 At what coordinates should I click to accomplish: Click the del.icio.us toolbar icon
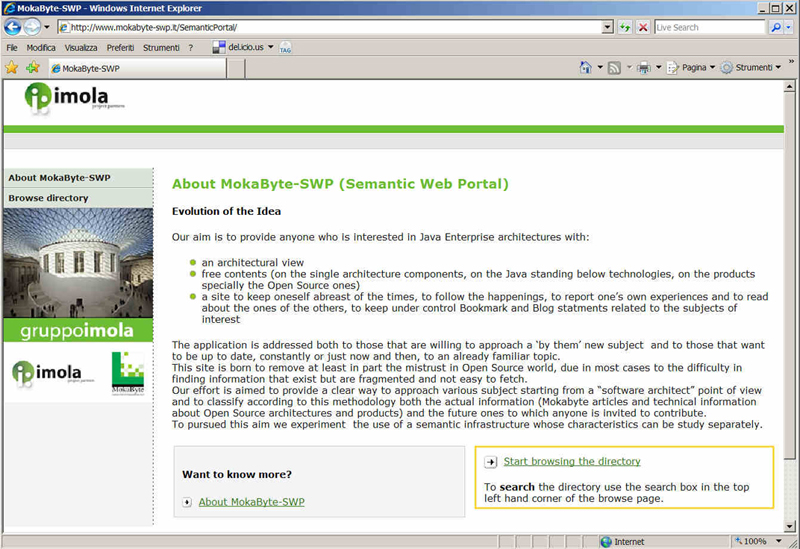[x=219, y=47]
